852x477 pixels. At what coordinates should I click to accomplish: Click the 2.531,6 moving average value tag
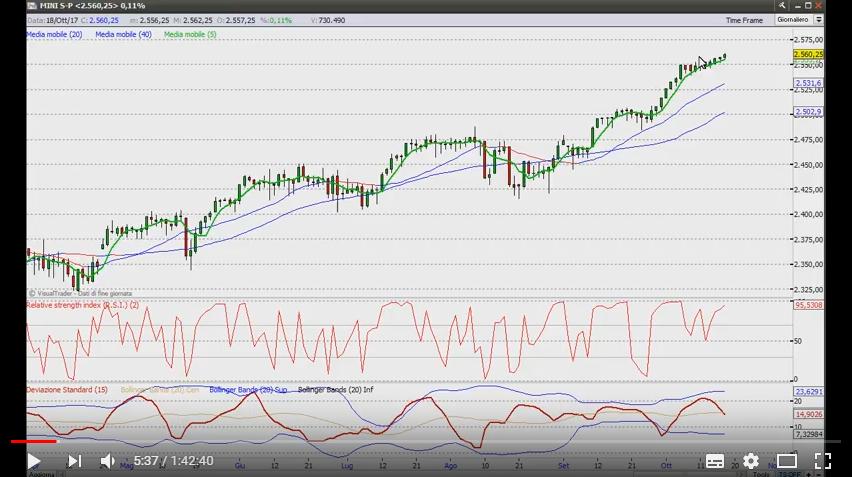coord(808,83)
